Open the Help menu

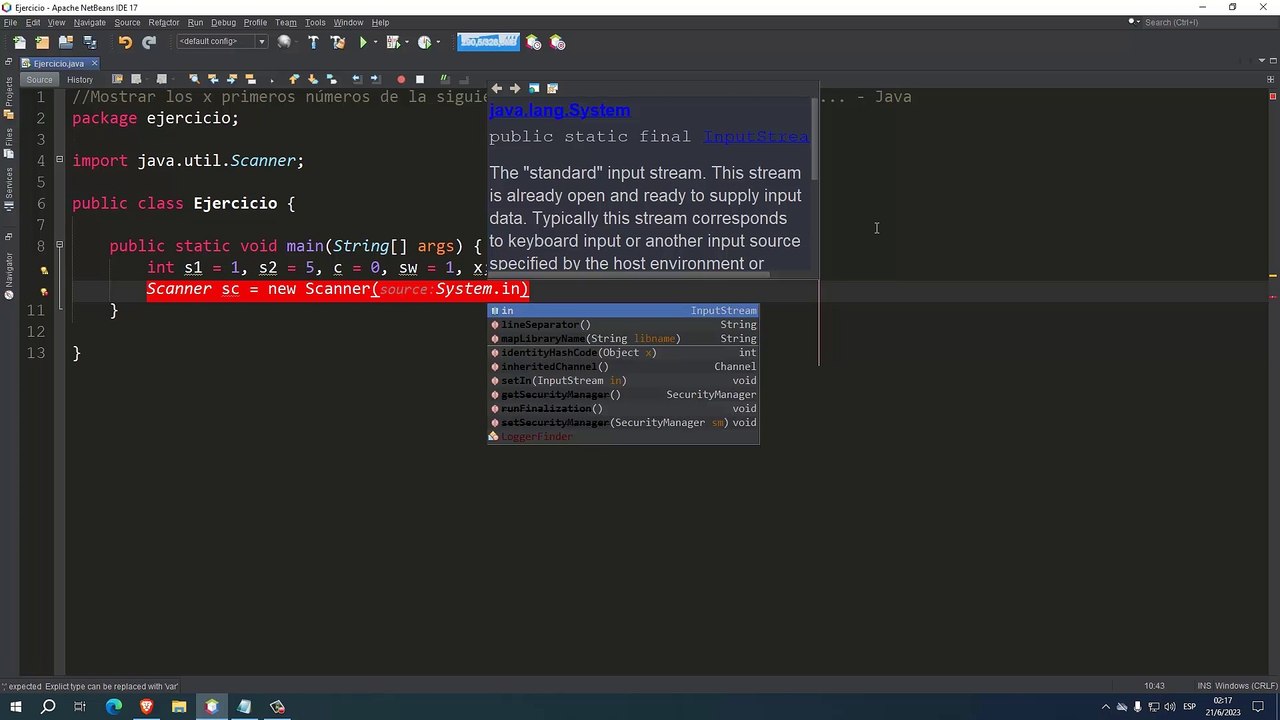click(380, 22)
